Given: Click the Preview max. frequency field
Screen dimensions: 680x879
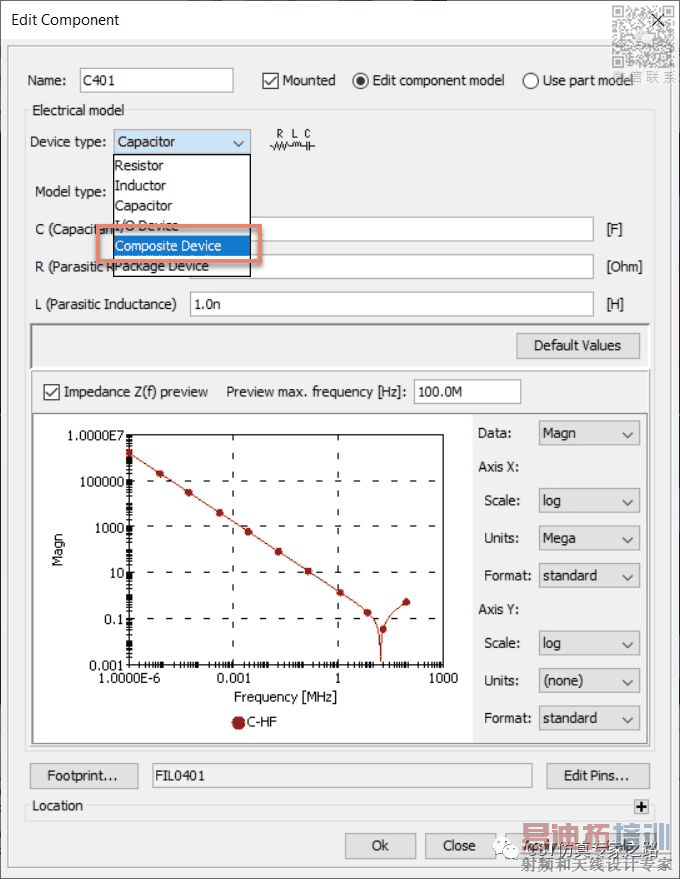Looking at the screenshot, I should (467, 392).
